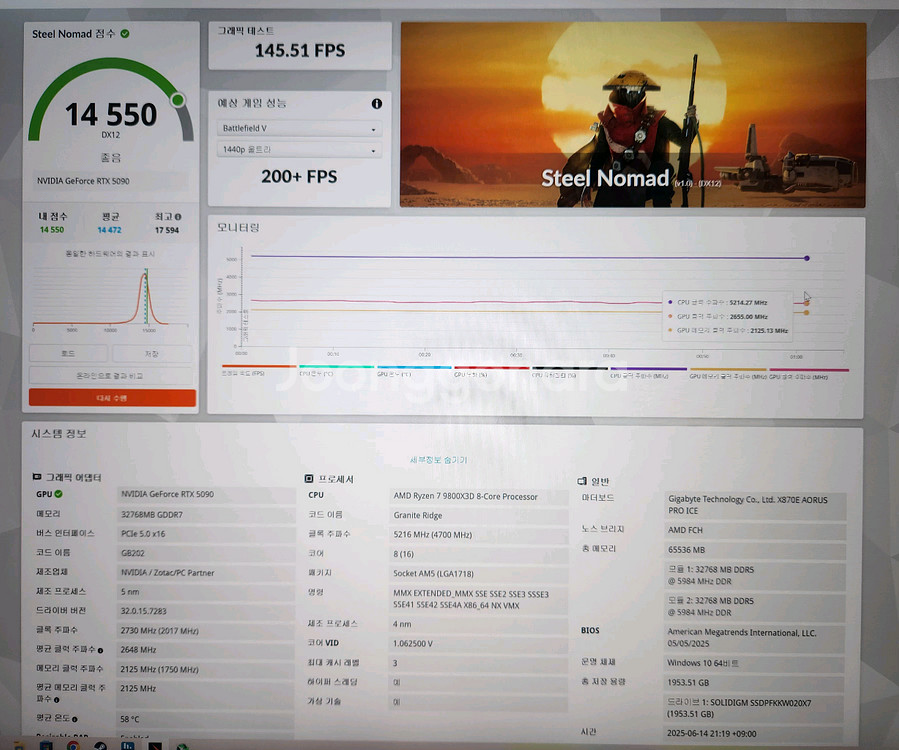Open the dark 3DMark icon in the taskbar
This screenshot has height=750, width=899.
tap(155, 746)
